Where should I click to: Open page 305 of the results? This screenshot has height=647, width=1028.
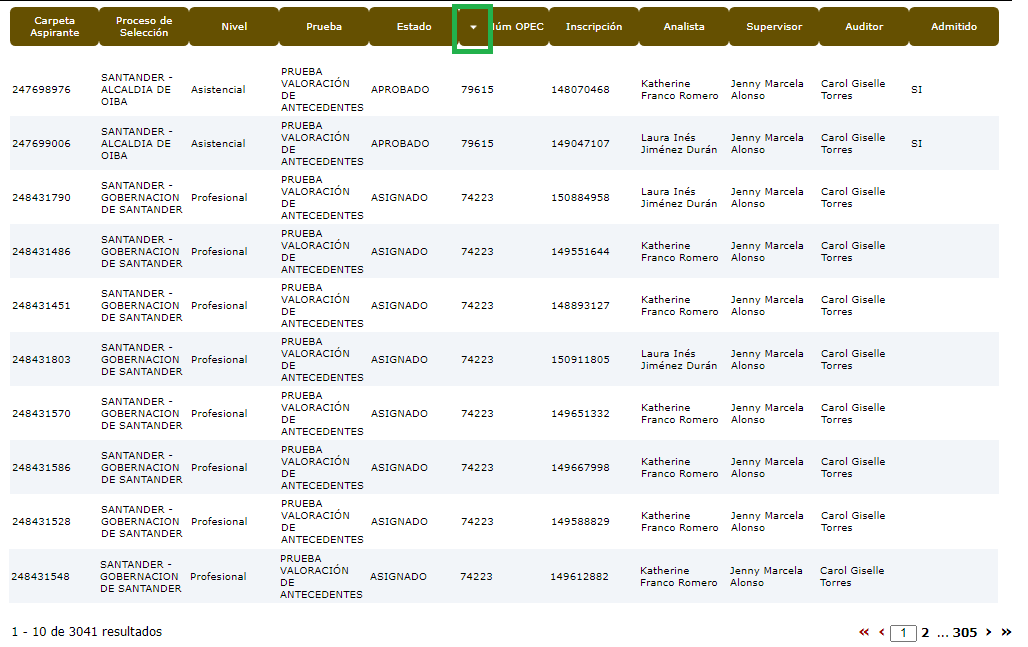tap(964, 632)
